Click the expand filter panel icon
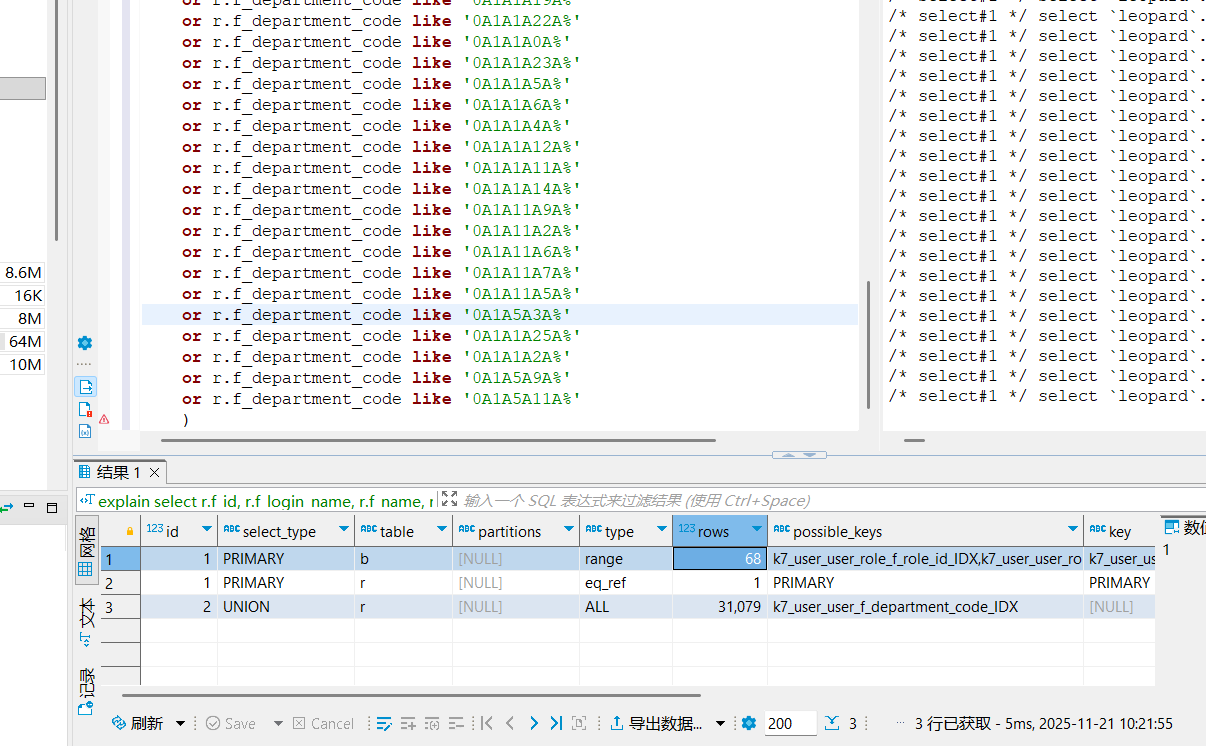The image size is (1206, 746). pos(449,500)
